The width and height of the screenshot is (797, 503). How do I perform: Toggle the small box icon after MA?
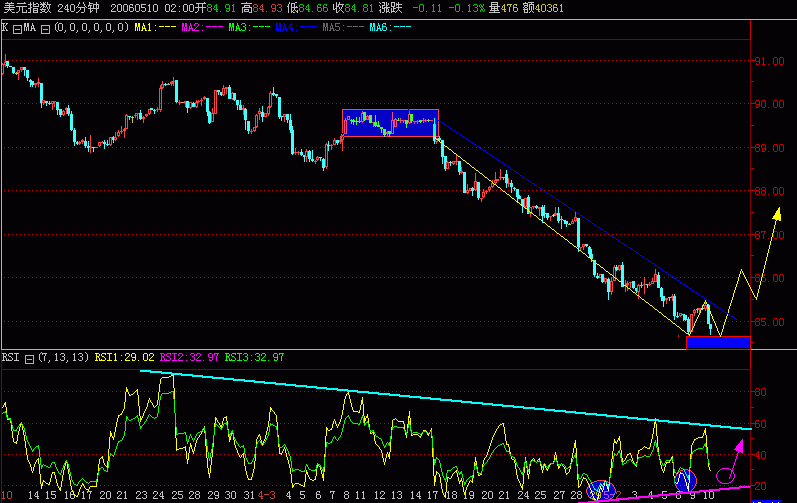click(45, 29)
